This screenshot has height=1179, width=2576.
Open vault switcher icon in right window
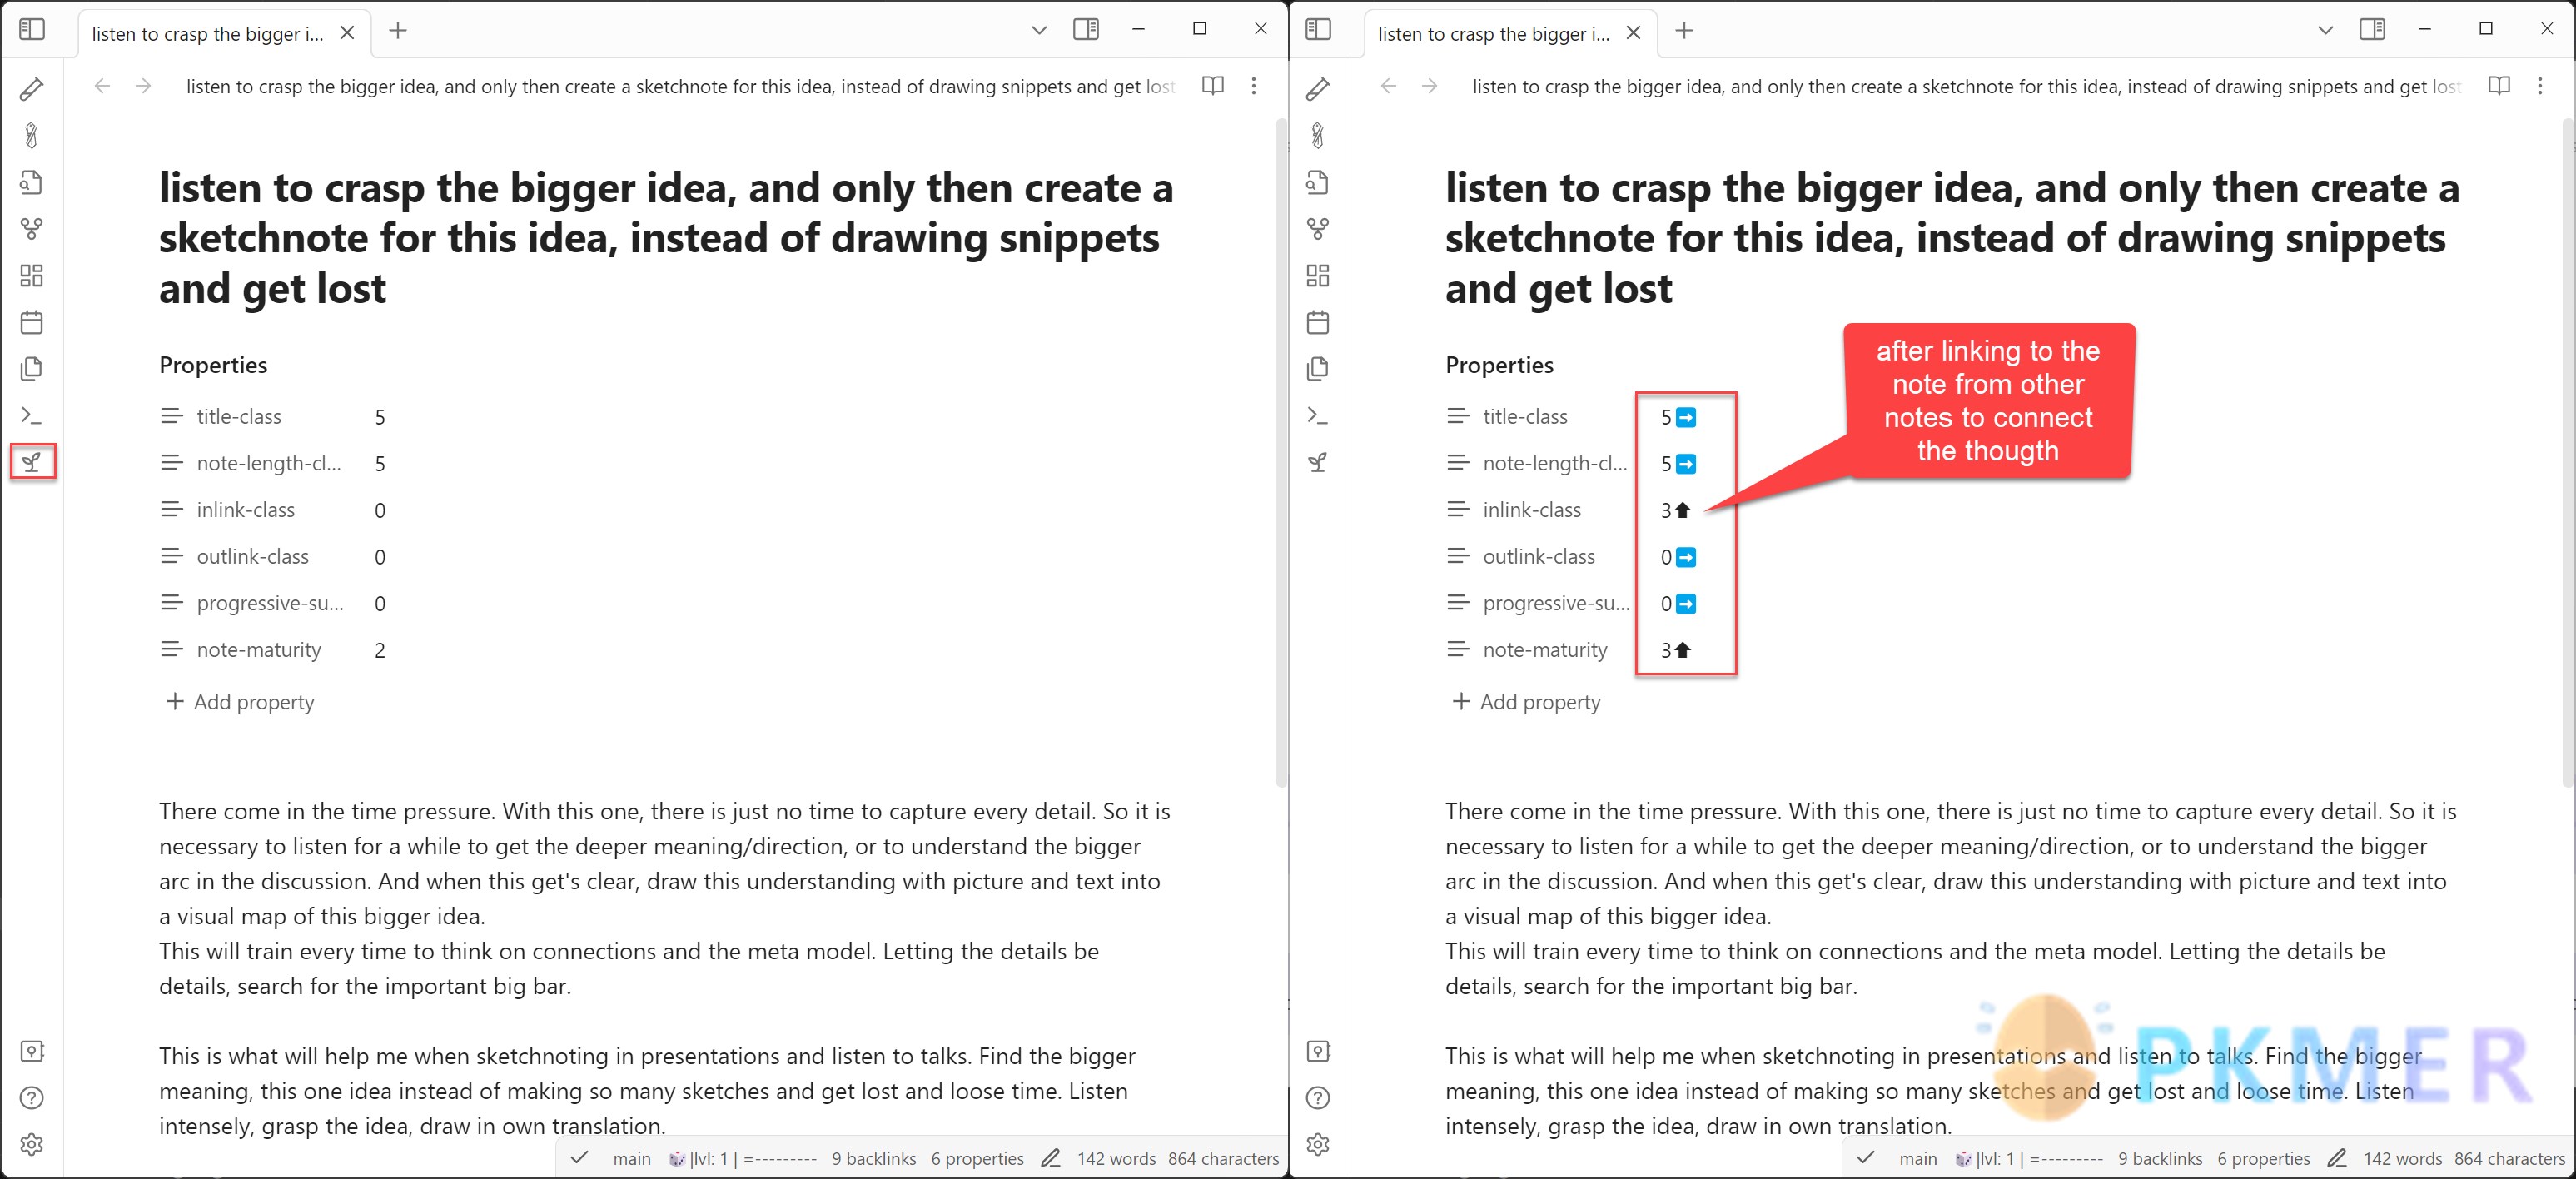(1318, 1051)
